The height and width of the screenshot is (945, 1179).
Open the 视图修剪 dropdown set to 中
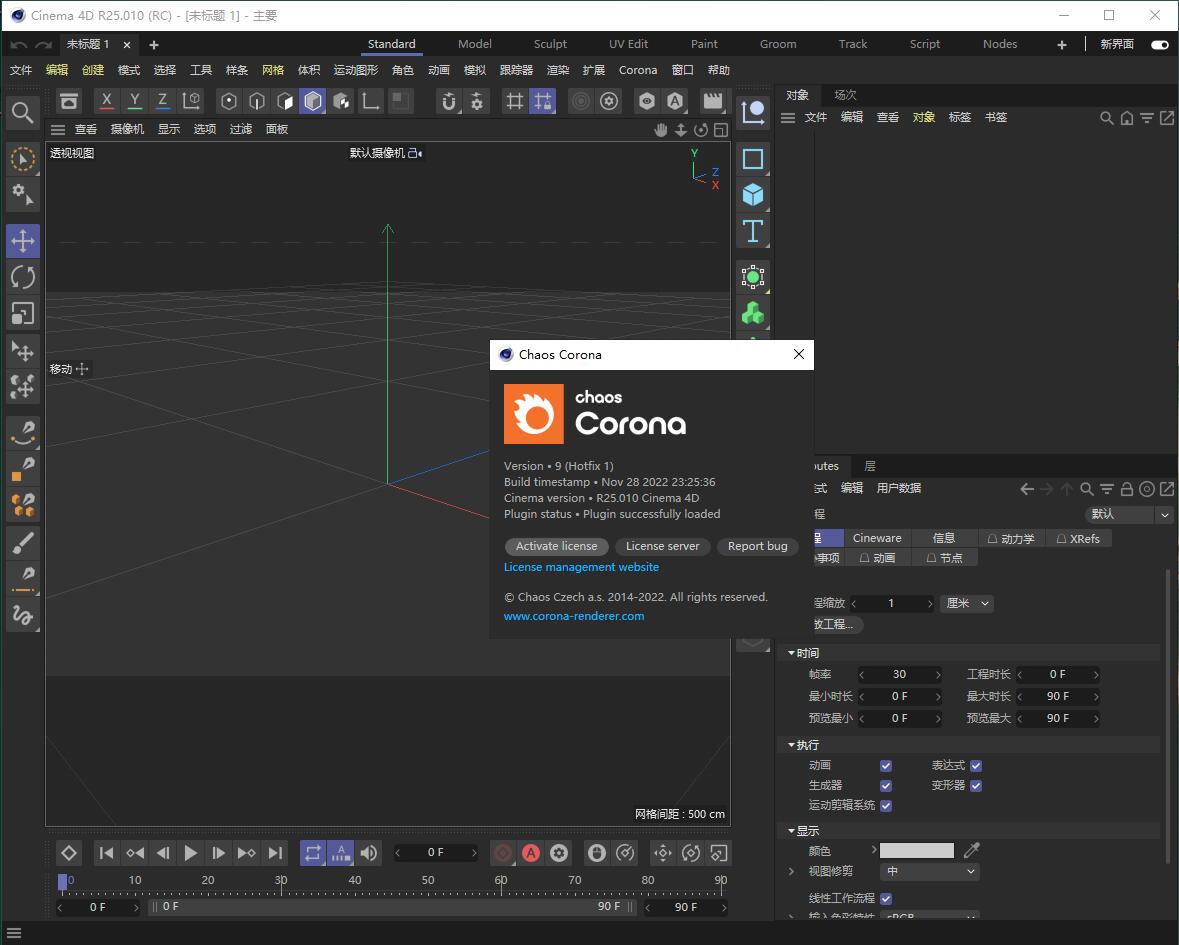pyautogui.click(x=929, y=871)
